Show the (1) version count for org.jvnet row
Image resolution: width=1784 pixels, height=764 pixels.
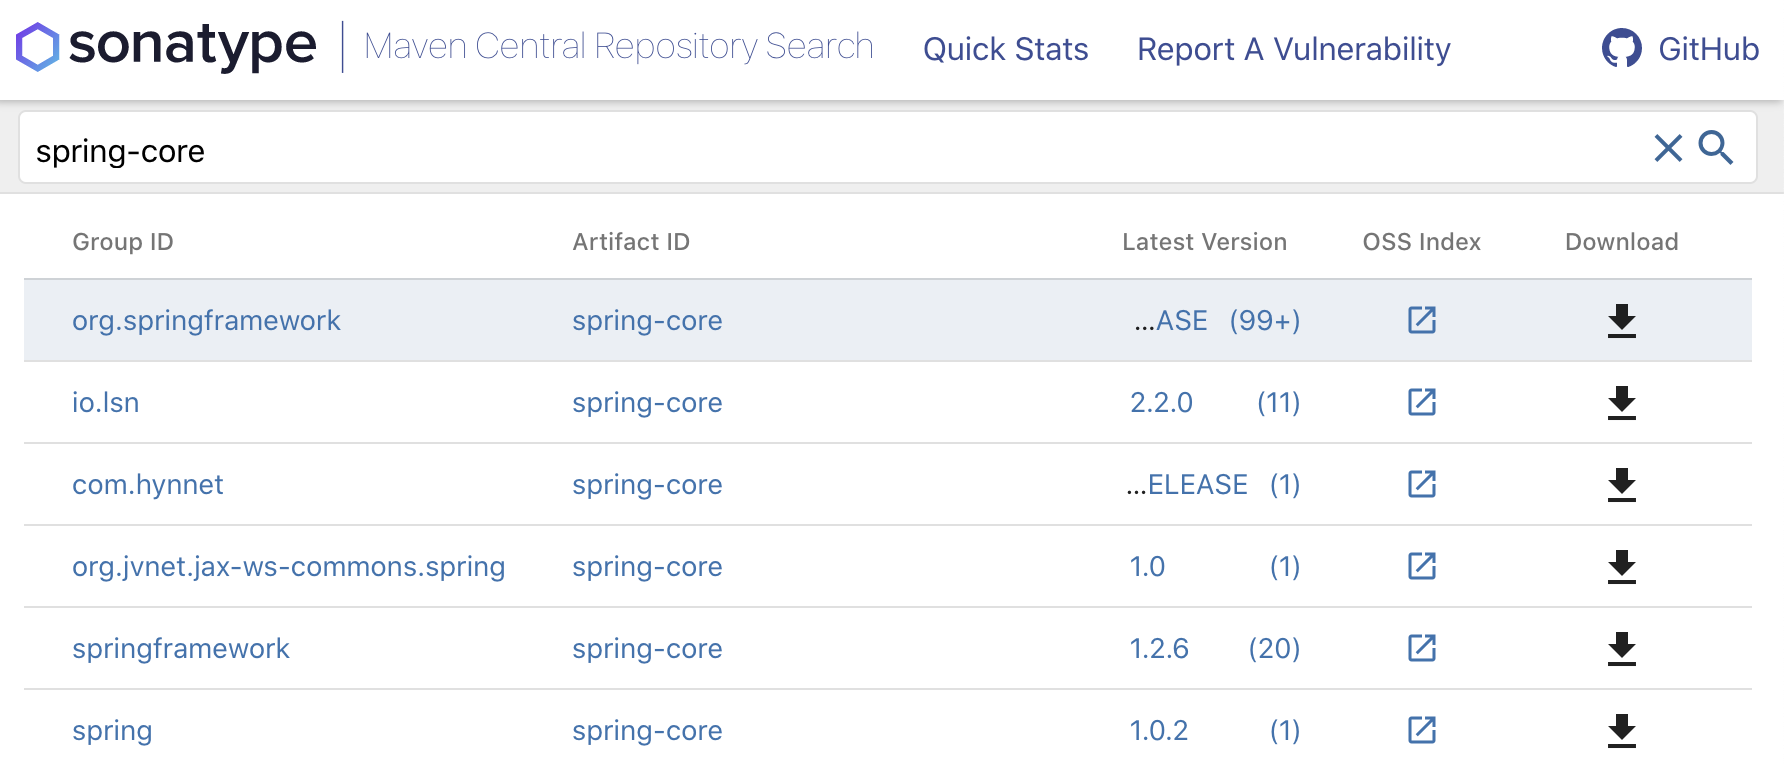1285,566
